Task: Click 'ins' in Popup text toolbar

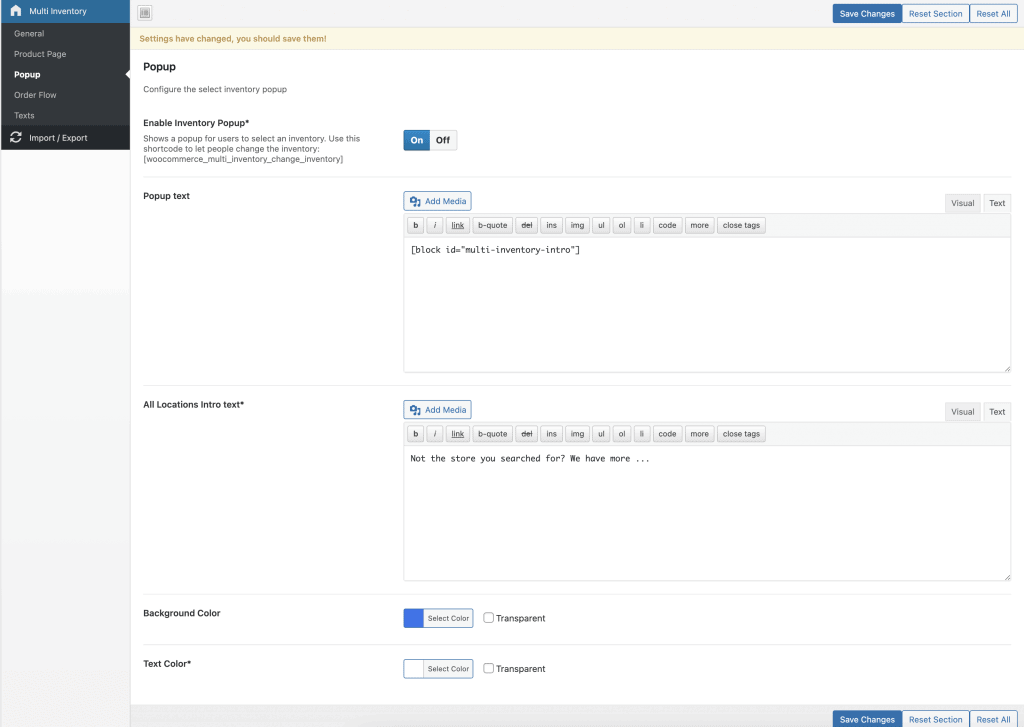Action: pos(551,225)
